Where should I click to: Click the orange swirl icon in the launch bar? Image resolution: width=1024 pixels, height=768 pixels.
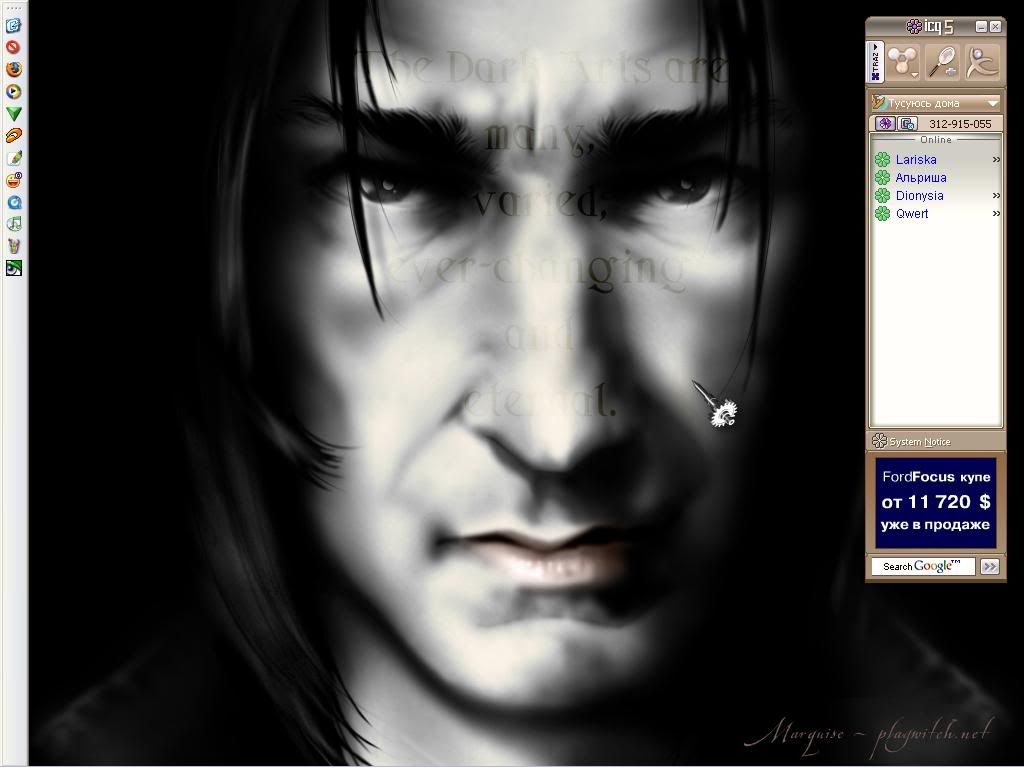click(14, 135)
